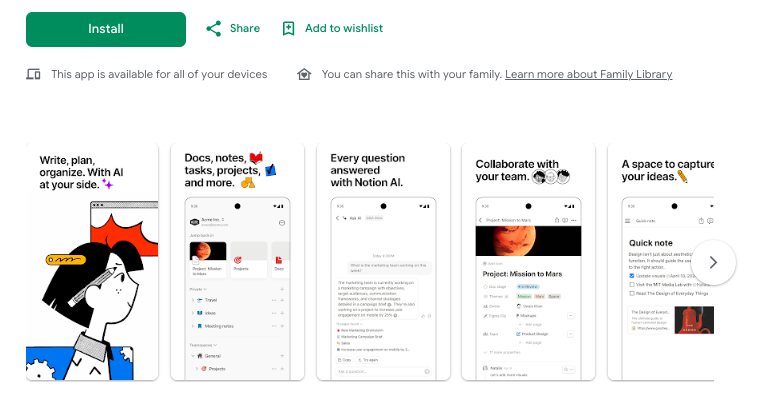Click 'You can share this with your family' text
The image size is (758, 402).
click(x=412, y=74)
